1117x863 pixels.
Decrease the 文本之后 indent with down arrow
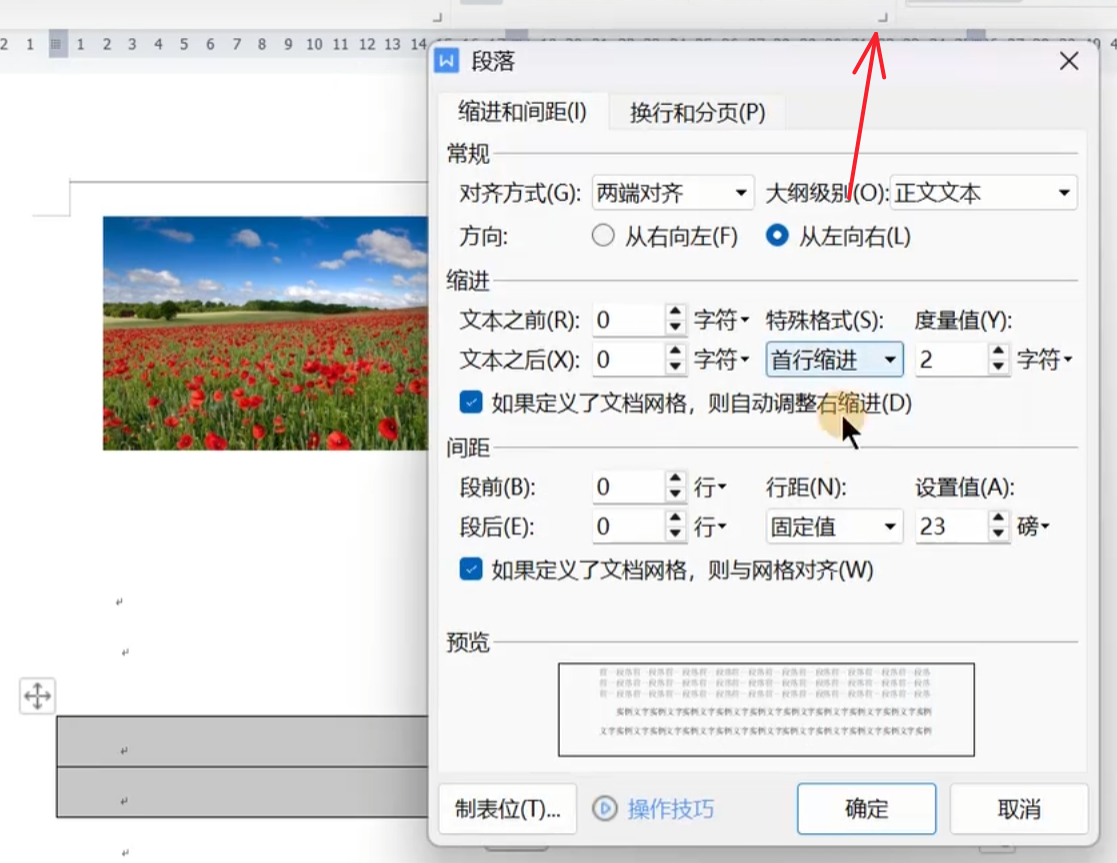675,368
